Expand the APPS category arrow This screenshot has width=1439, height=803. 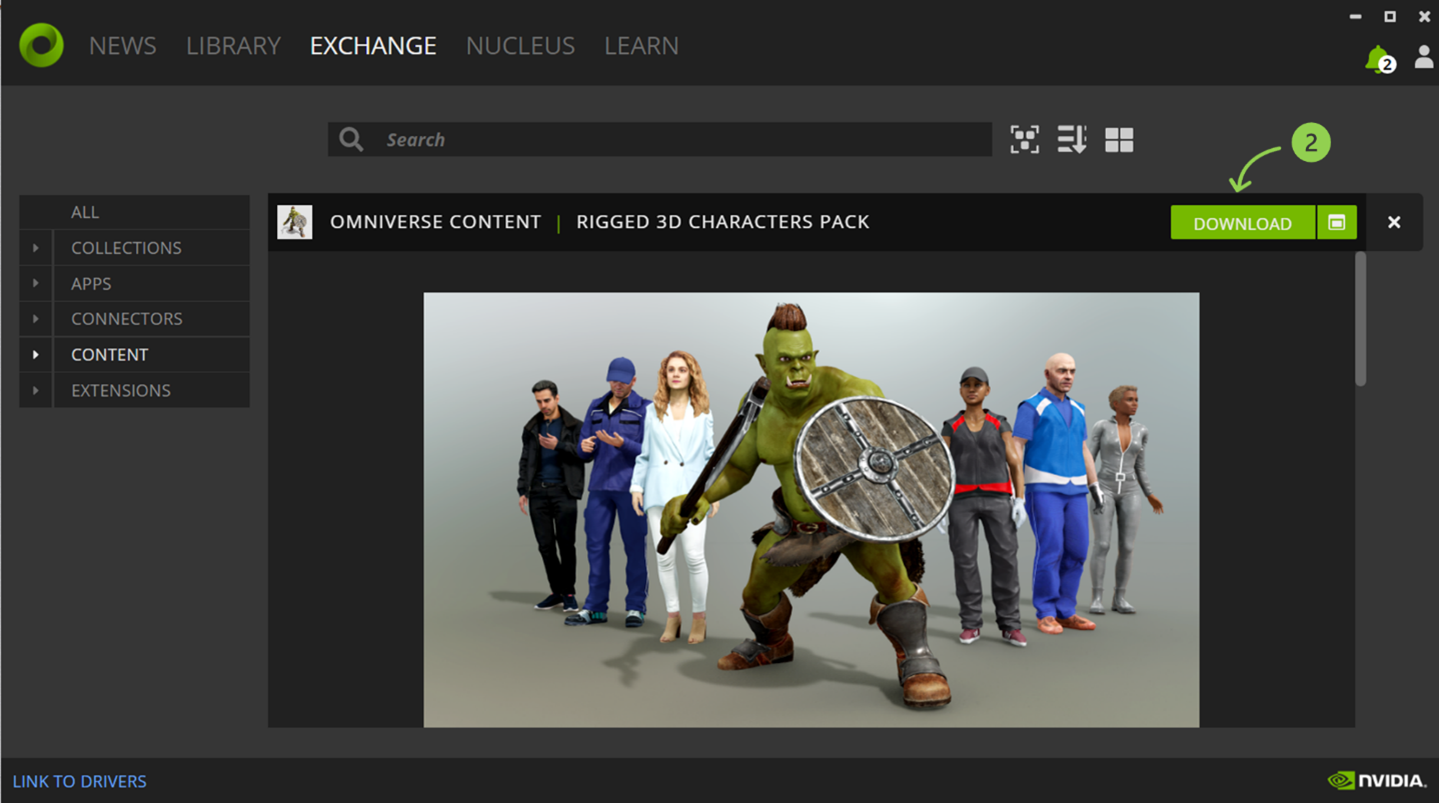[36, 283]
